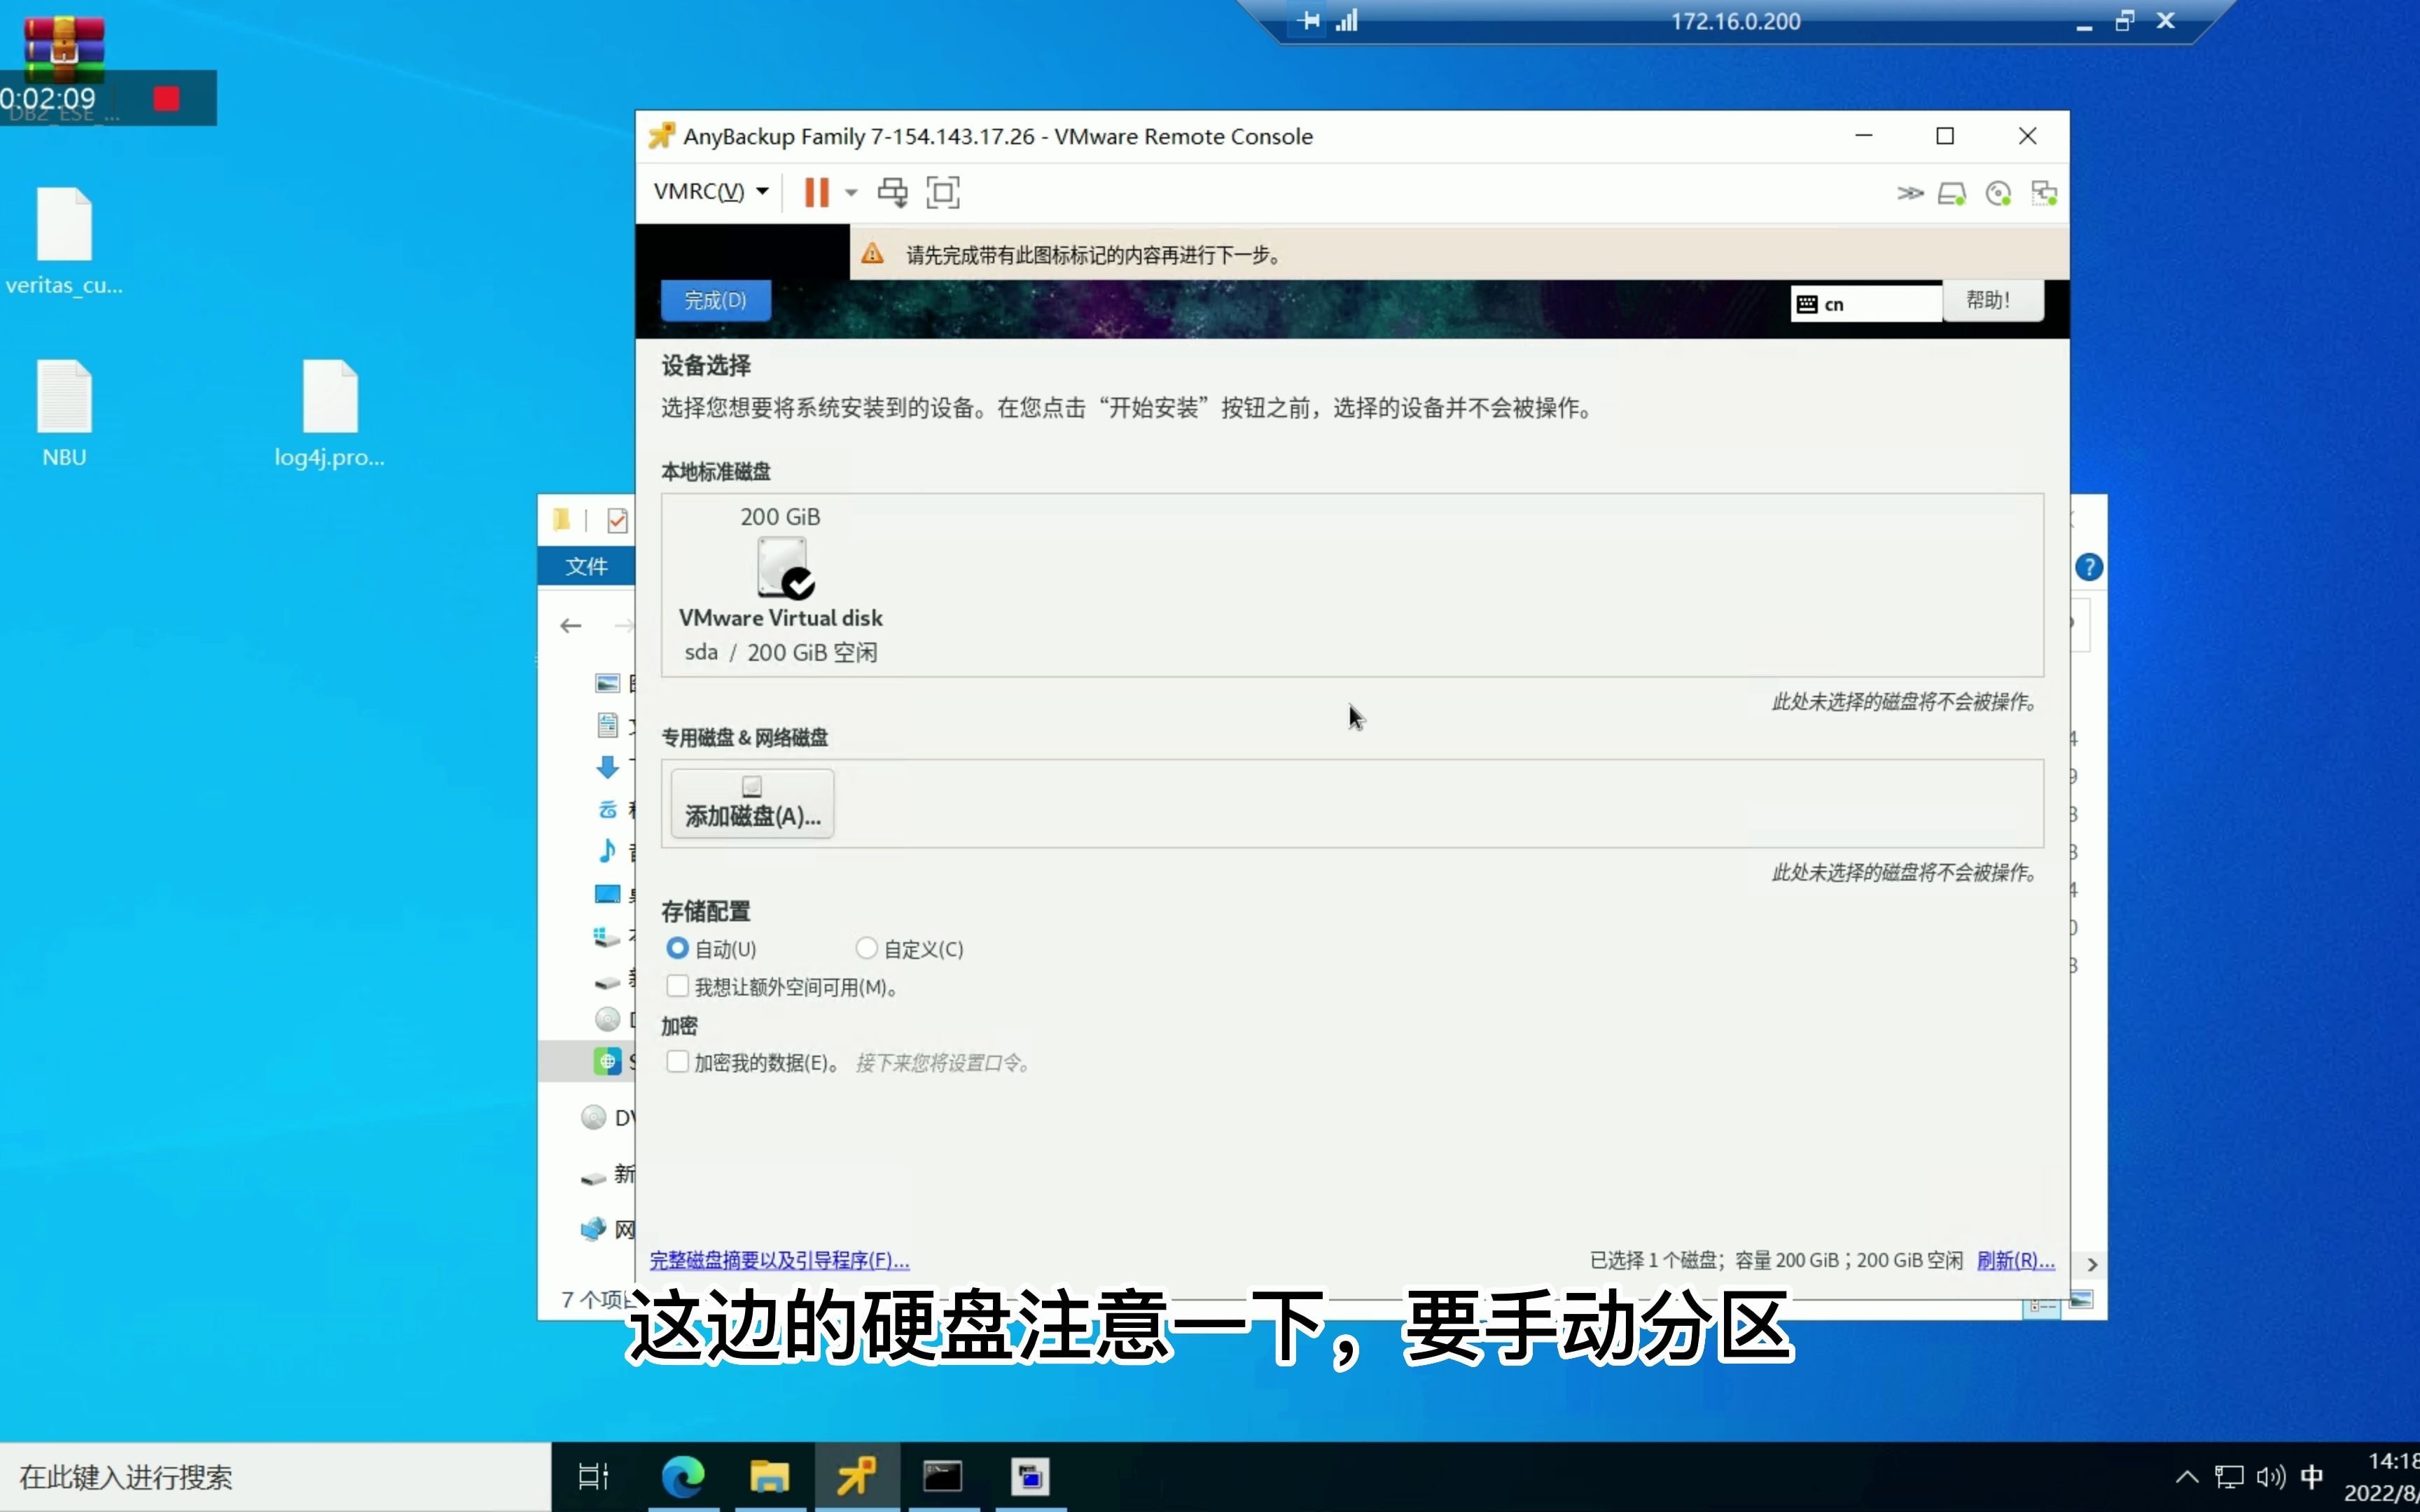
Task: Click the hard disk device status icon
Action: [1952, 193]
